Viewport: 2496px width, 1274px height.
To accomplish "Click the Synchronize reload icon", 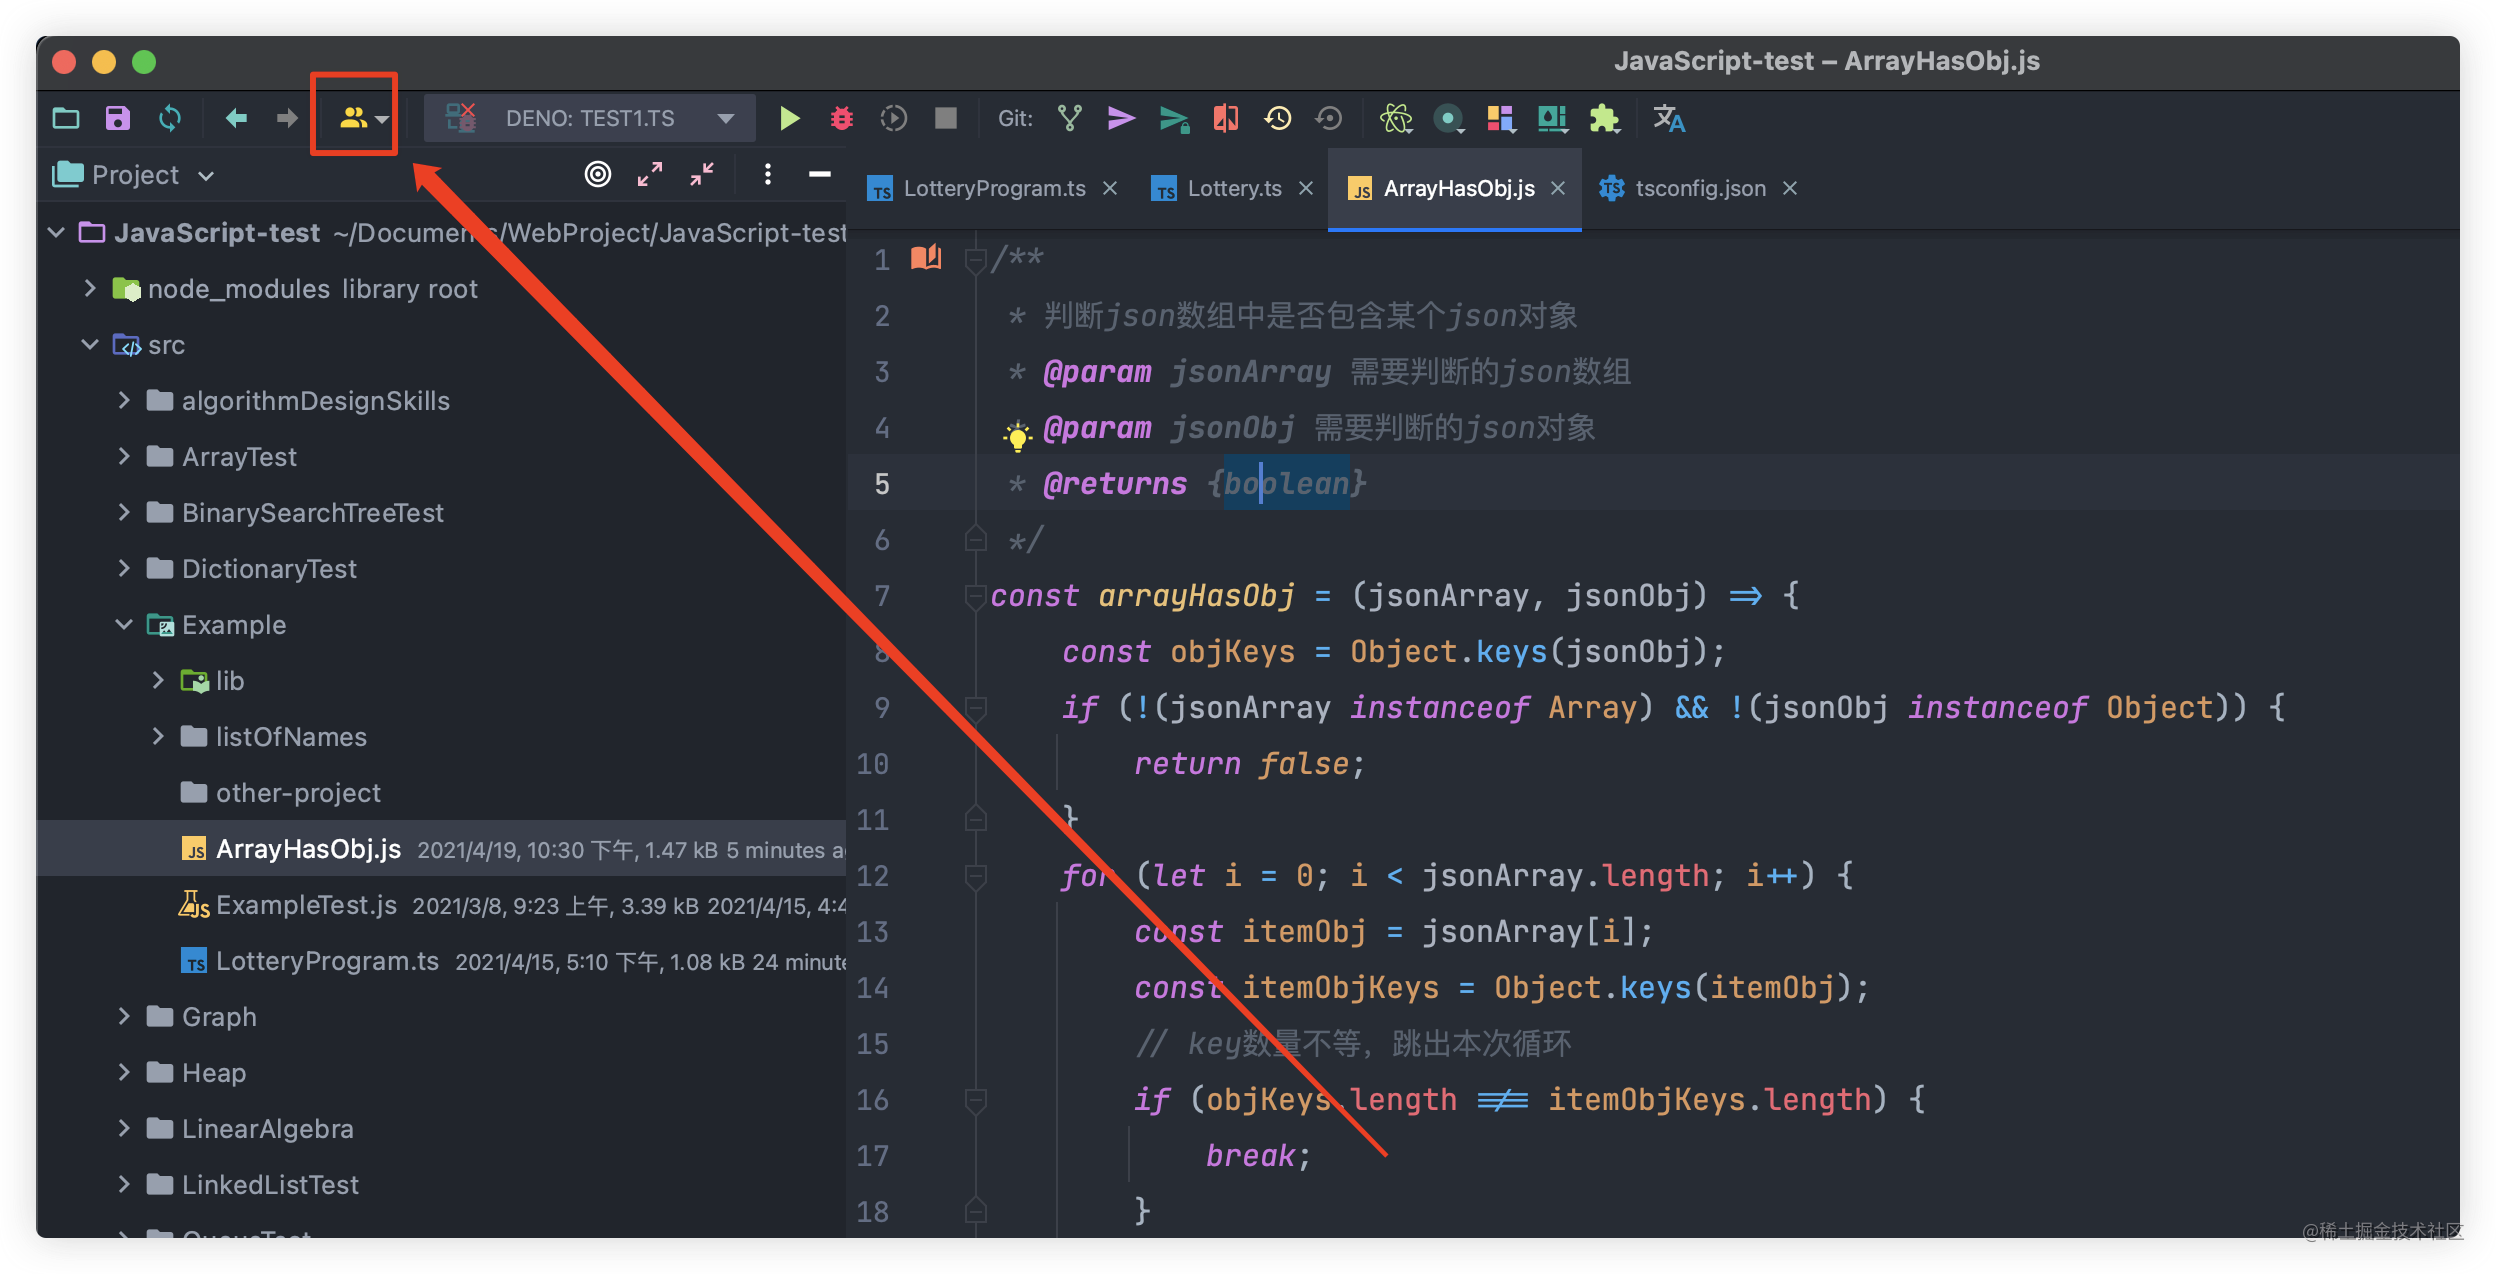I will pyautogui.click(x=170, y=119).
